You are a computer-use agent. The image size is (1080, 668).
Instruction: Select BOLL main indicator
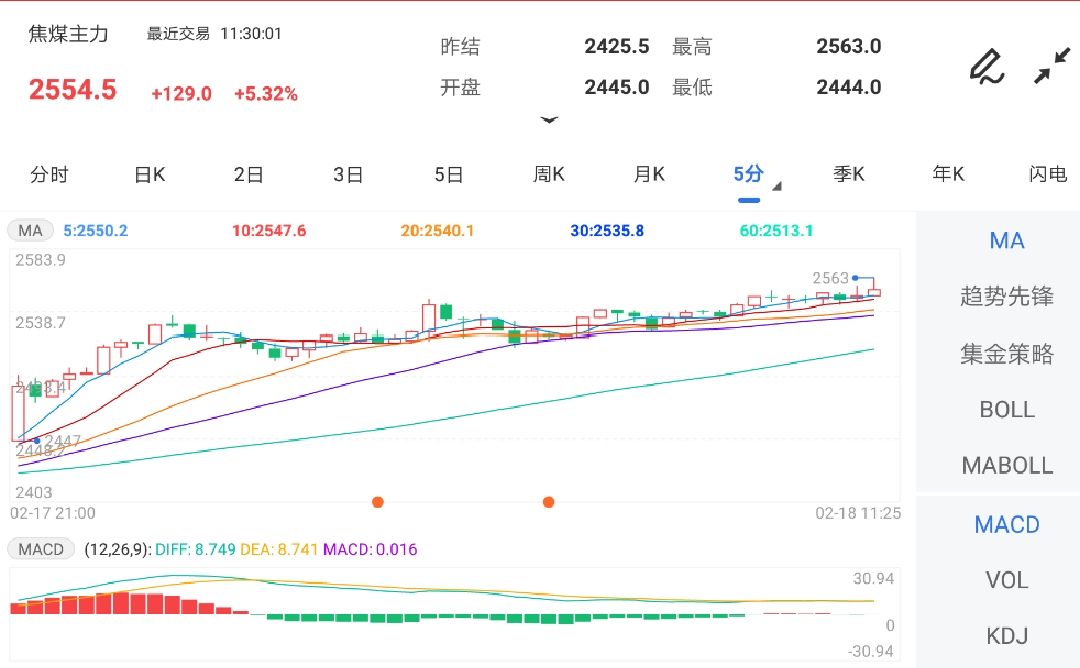click(1006, 410)
